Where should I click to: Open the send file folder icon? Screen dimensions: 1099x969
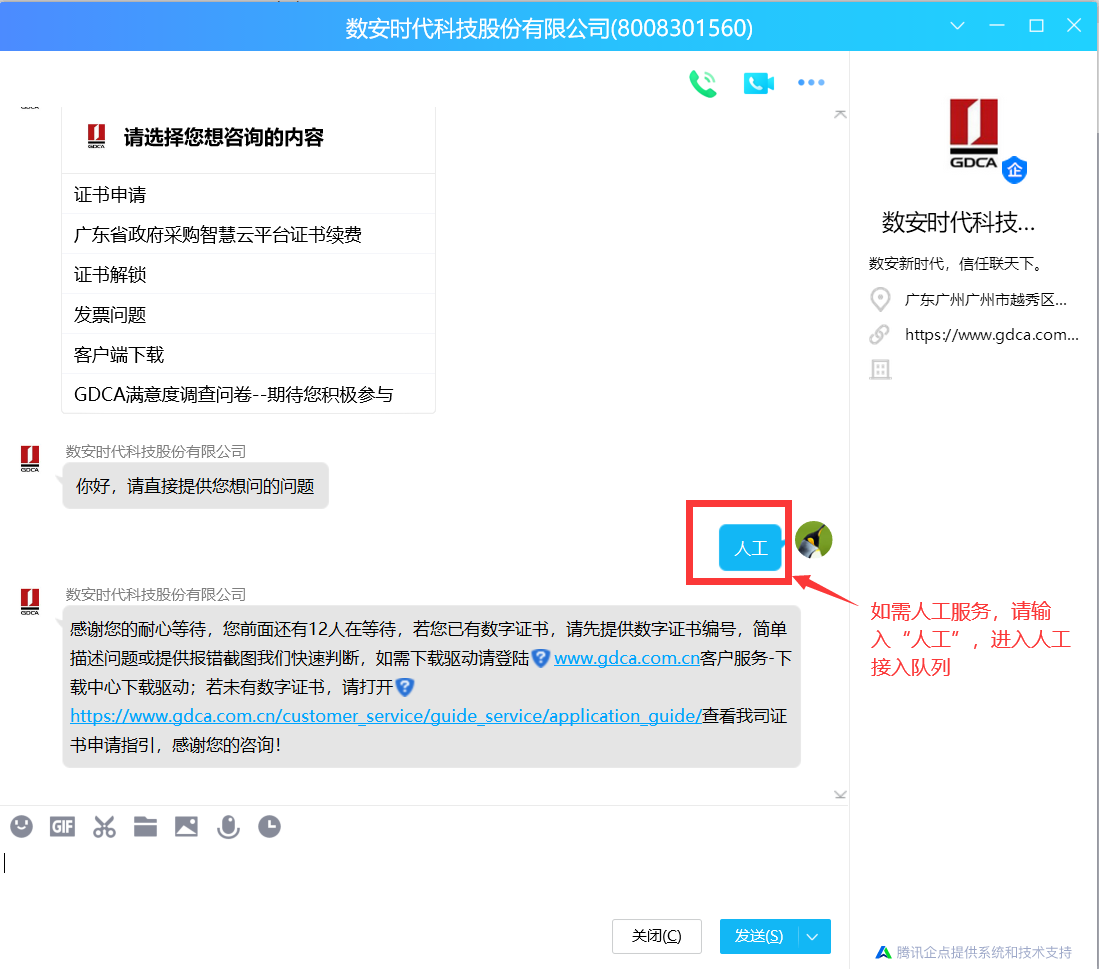pos(145,827)
